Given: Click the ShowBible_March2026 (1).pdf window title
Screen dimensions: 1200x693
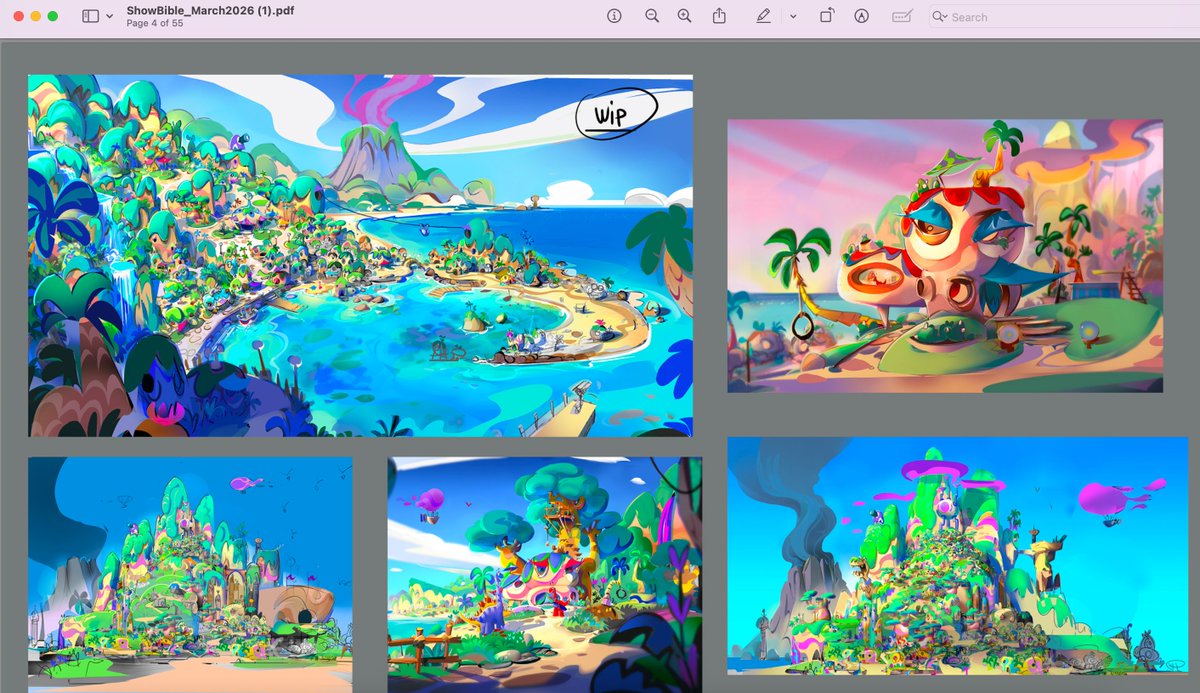Looking at the screenshot, I should [x=210, y=10].
